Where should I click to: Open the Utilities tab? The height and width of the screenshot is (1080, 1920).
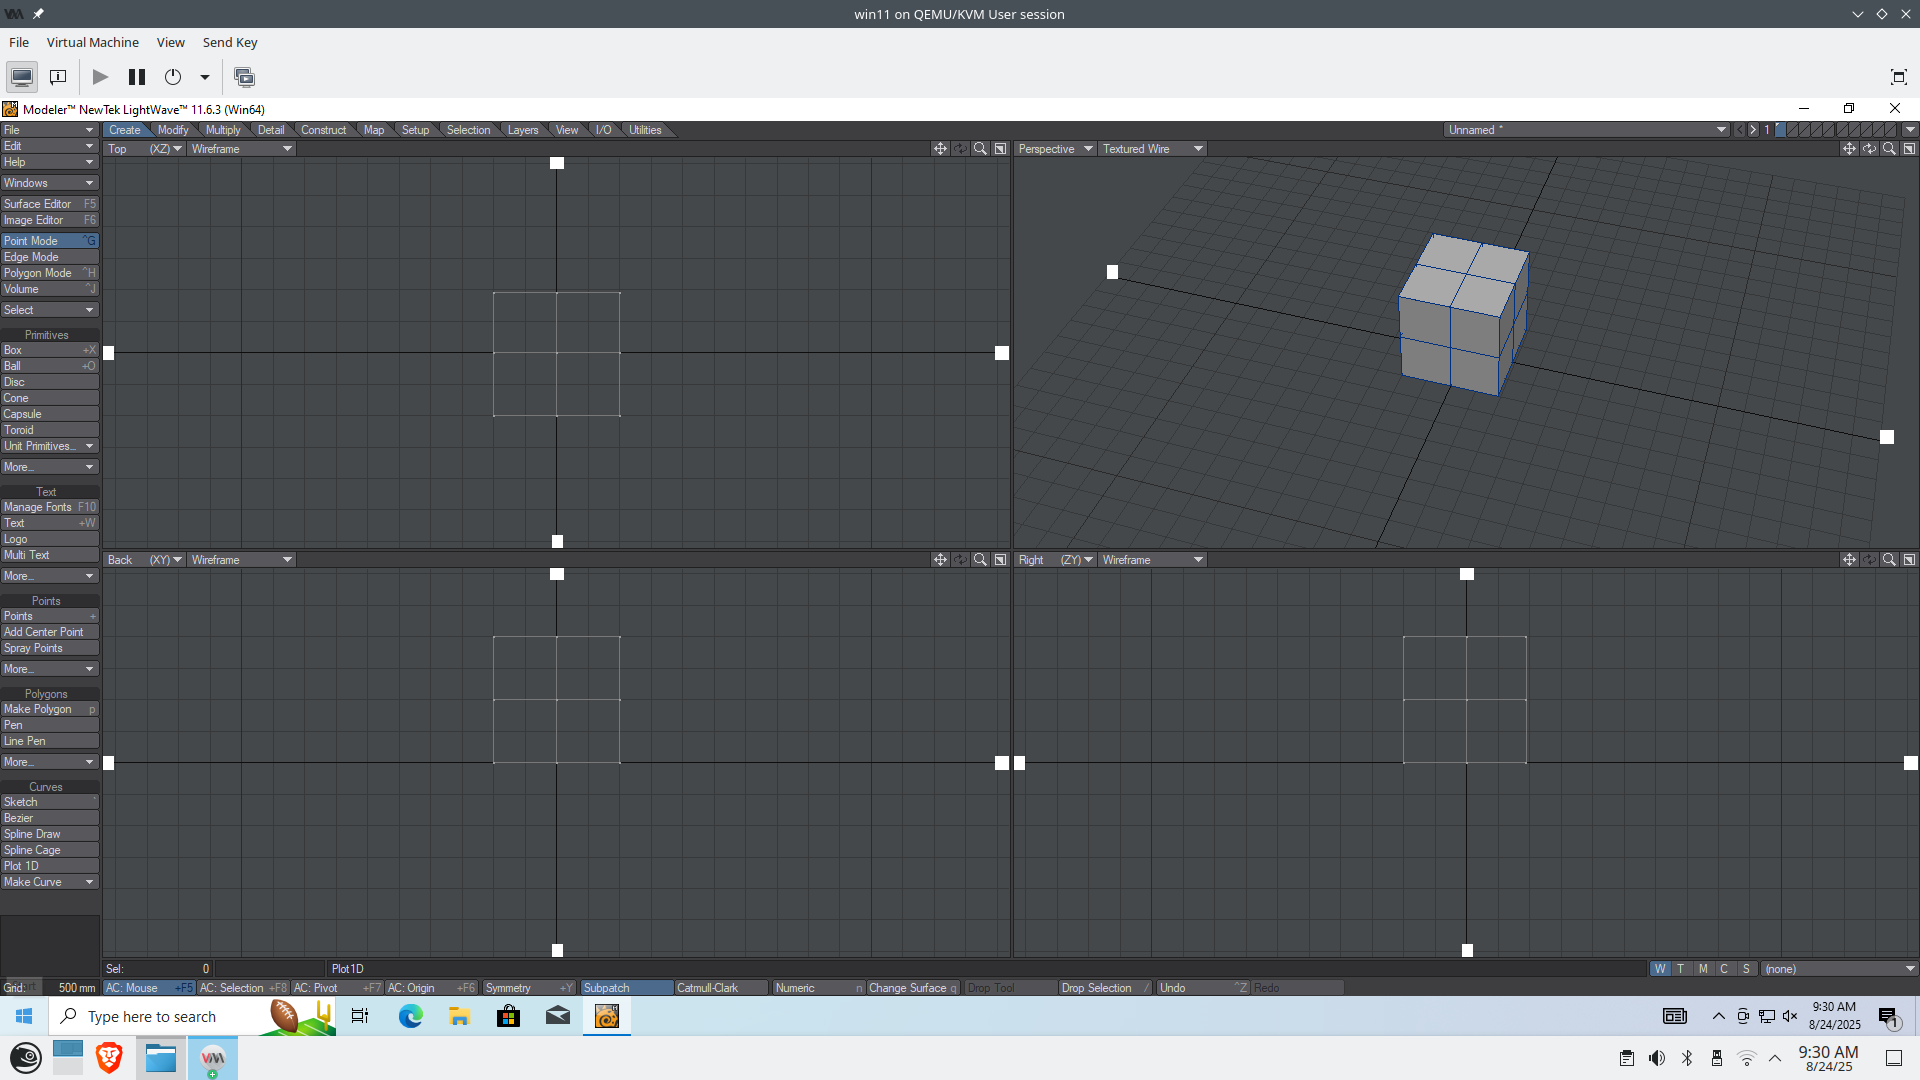645,130
